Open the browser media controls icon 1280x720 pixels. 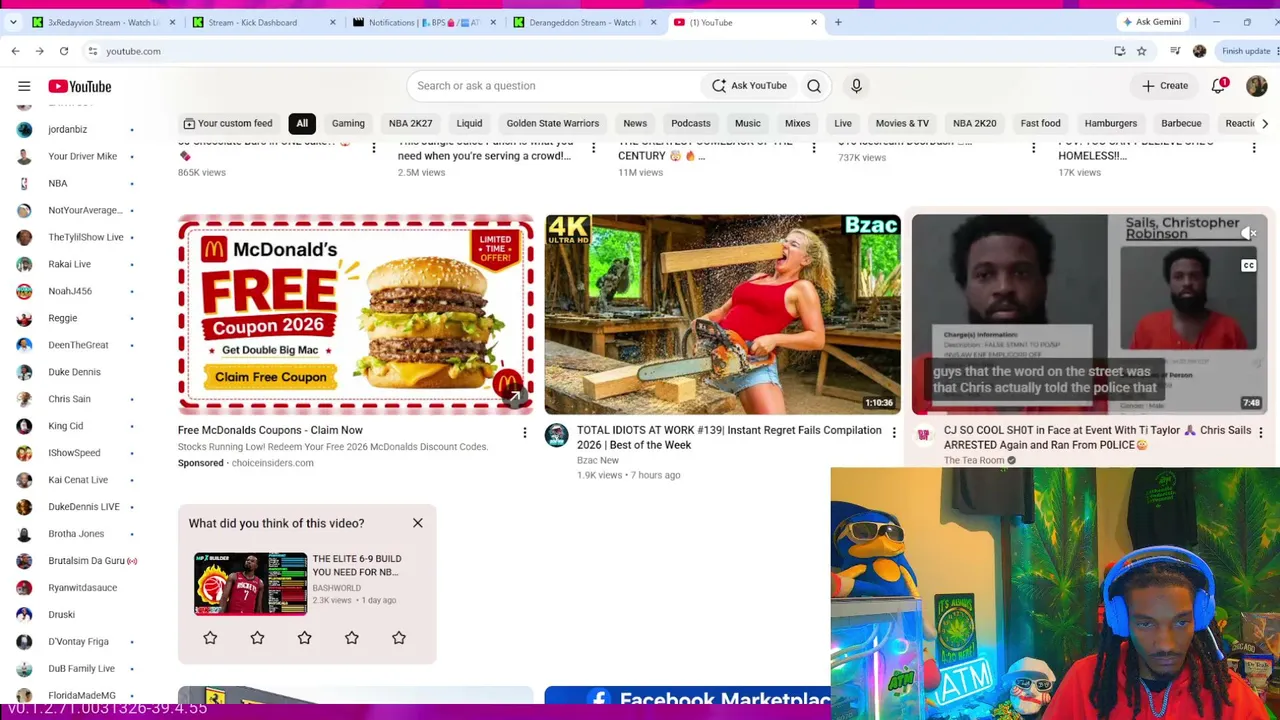tap(1175, 51)
